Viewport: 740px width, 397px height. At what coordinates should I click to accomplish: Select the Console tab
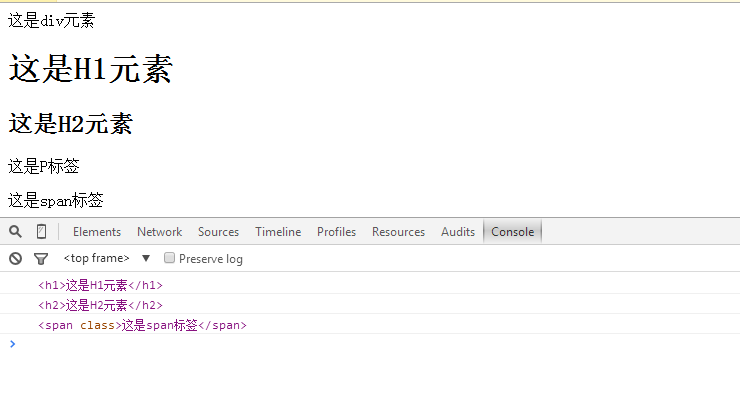pyautogui.click(x=513, y=232)
